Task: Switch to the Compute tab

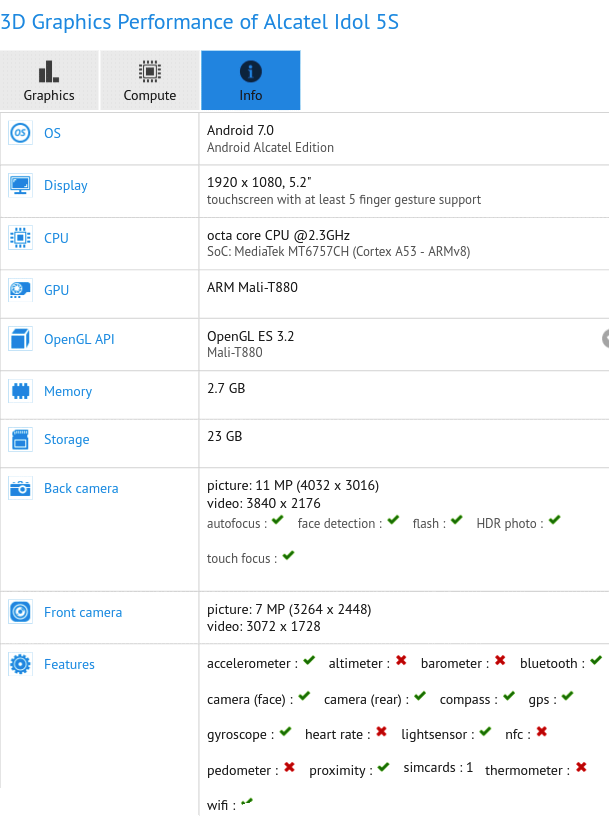Action: [x=150, y=80]
